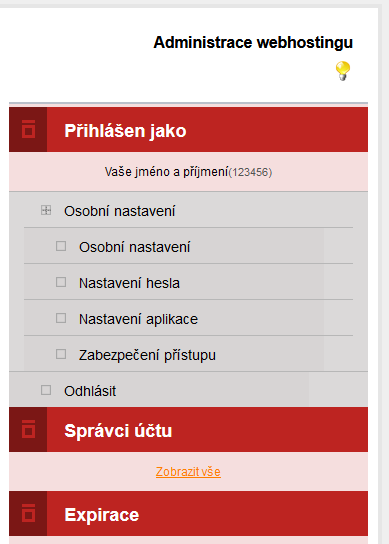This screenshot has width=389, height=544.
Task: Click square bullet next to Nastavení aplikace
Action: tap(61, 318)
